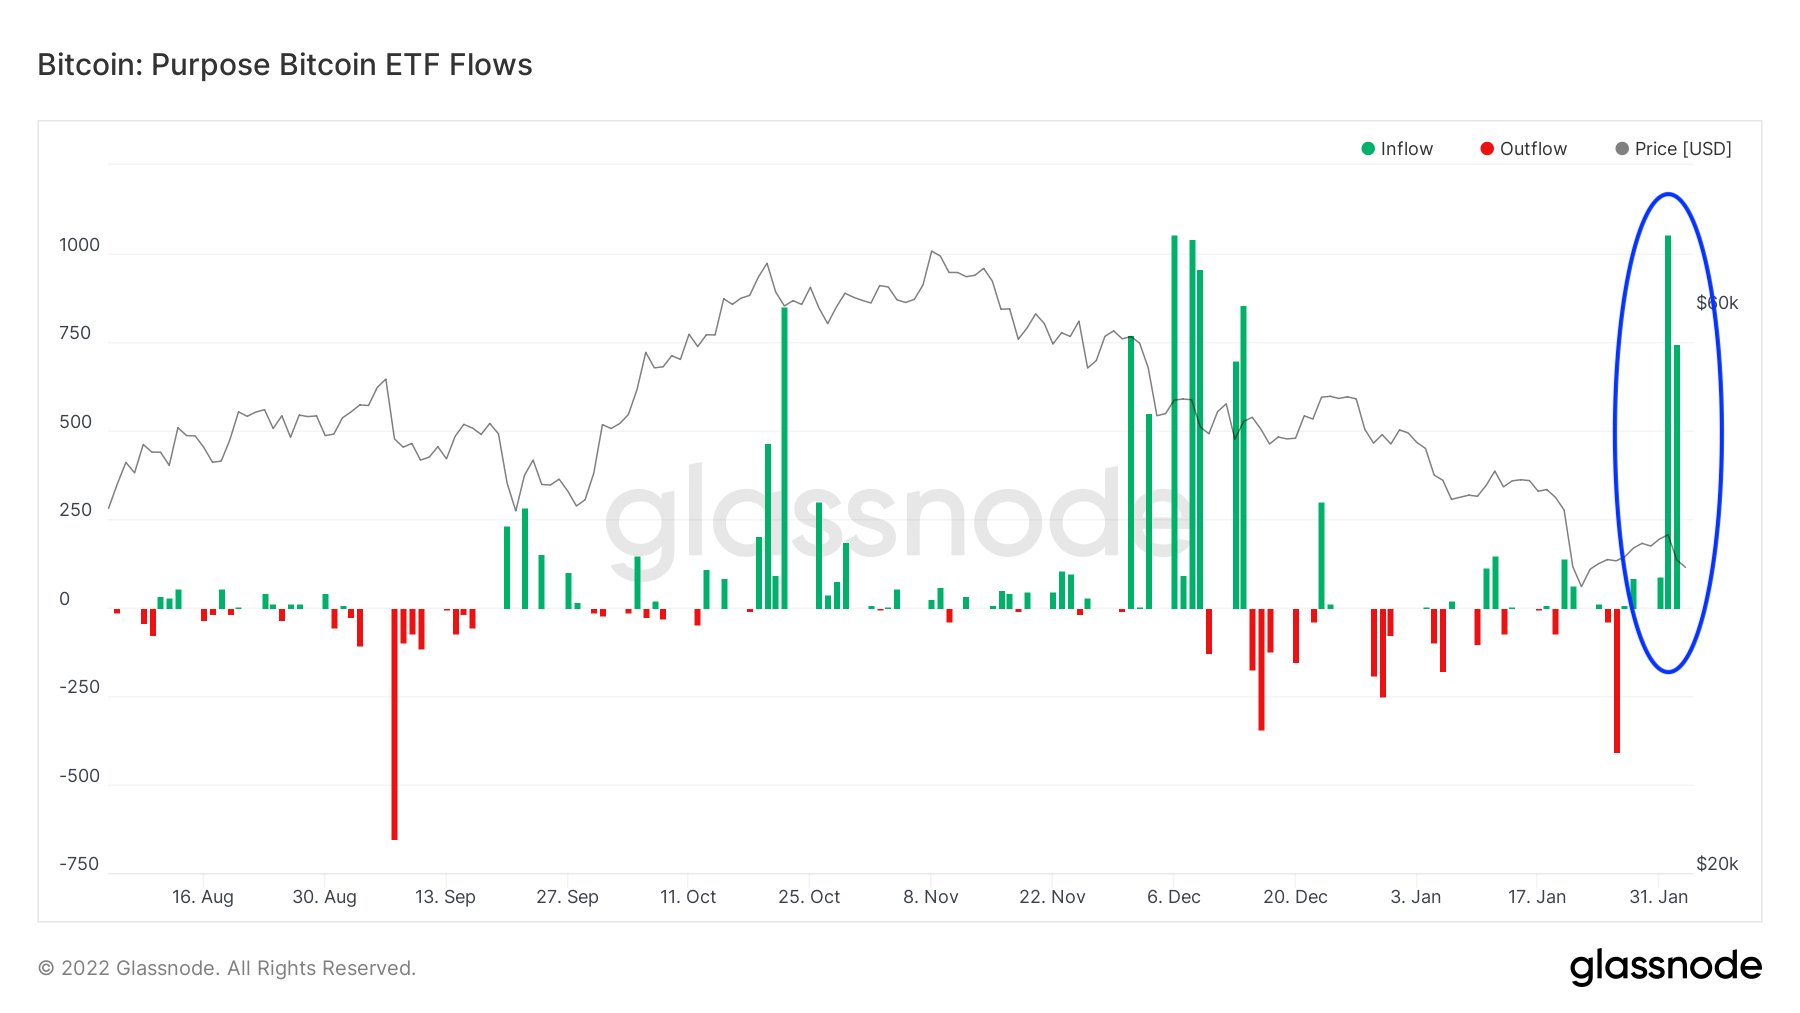Click the 16. Aug date axis label
1800x1013 pixels.
click(203, 897)
